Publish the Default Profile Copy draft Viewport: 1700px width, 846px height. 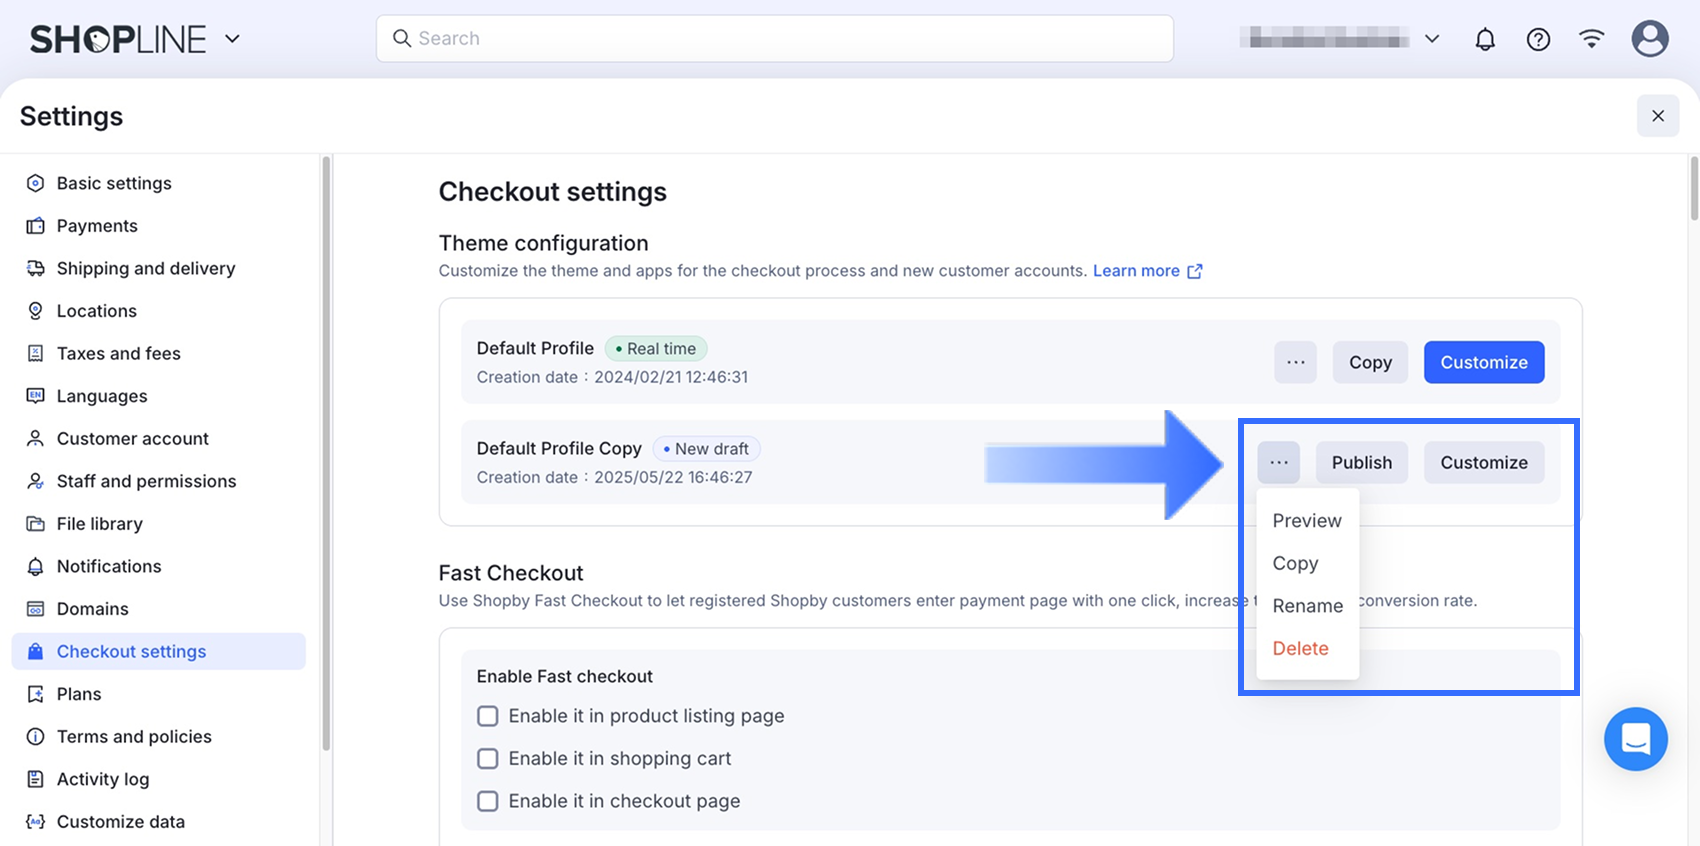click(1361, 462)
